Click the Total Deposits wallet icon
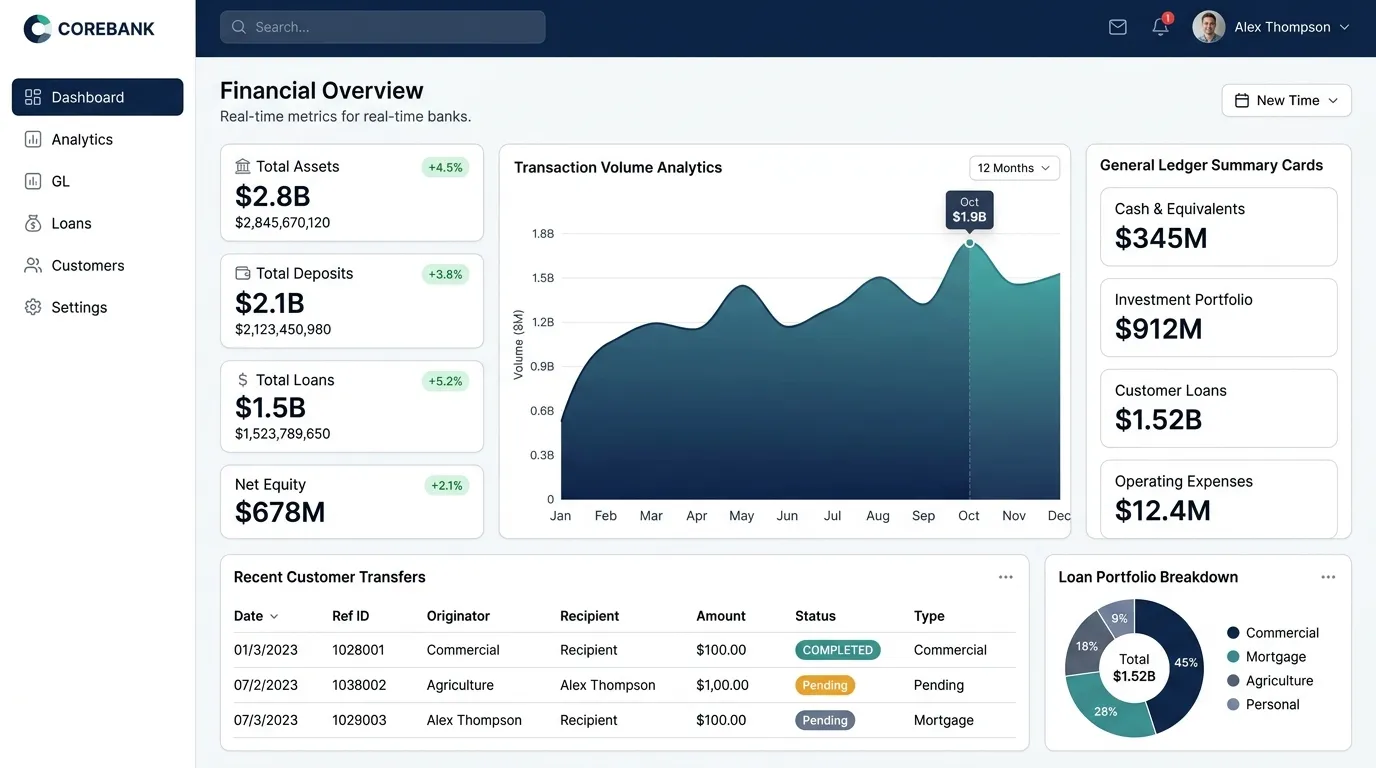The image size is (1376, 768). [x=243, y=273]
